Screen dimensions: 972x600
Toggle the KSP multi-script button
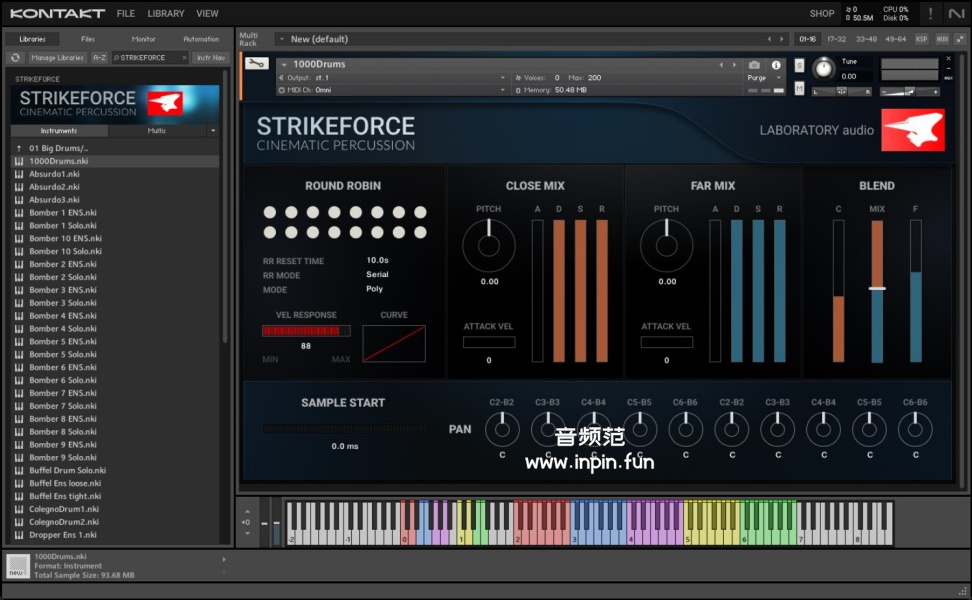[921, 39]
